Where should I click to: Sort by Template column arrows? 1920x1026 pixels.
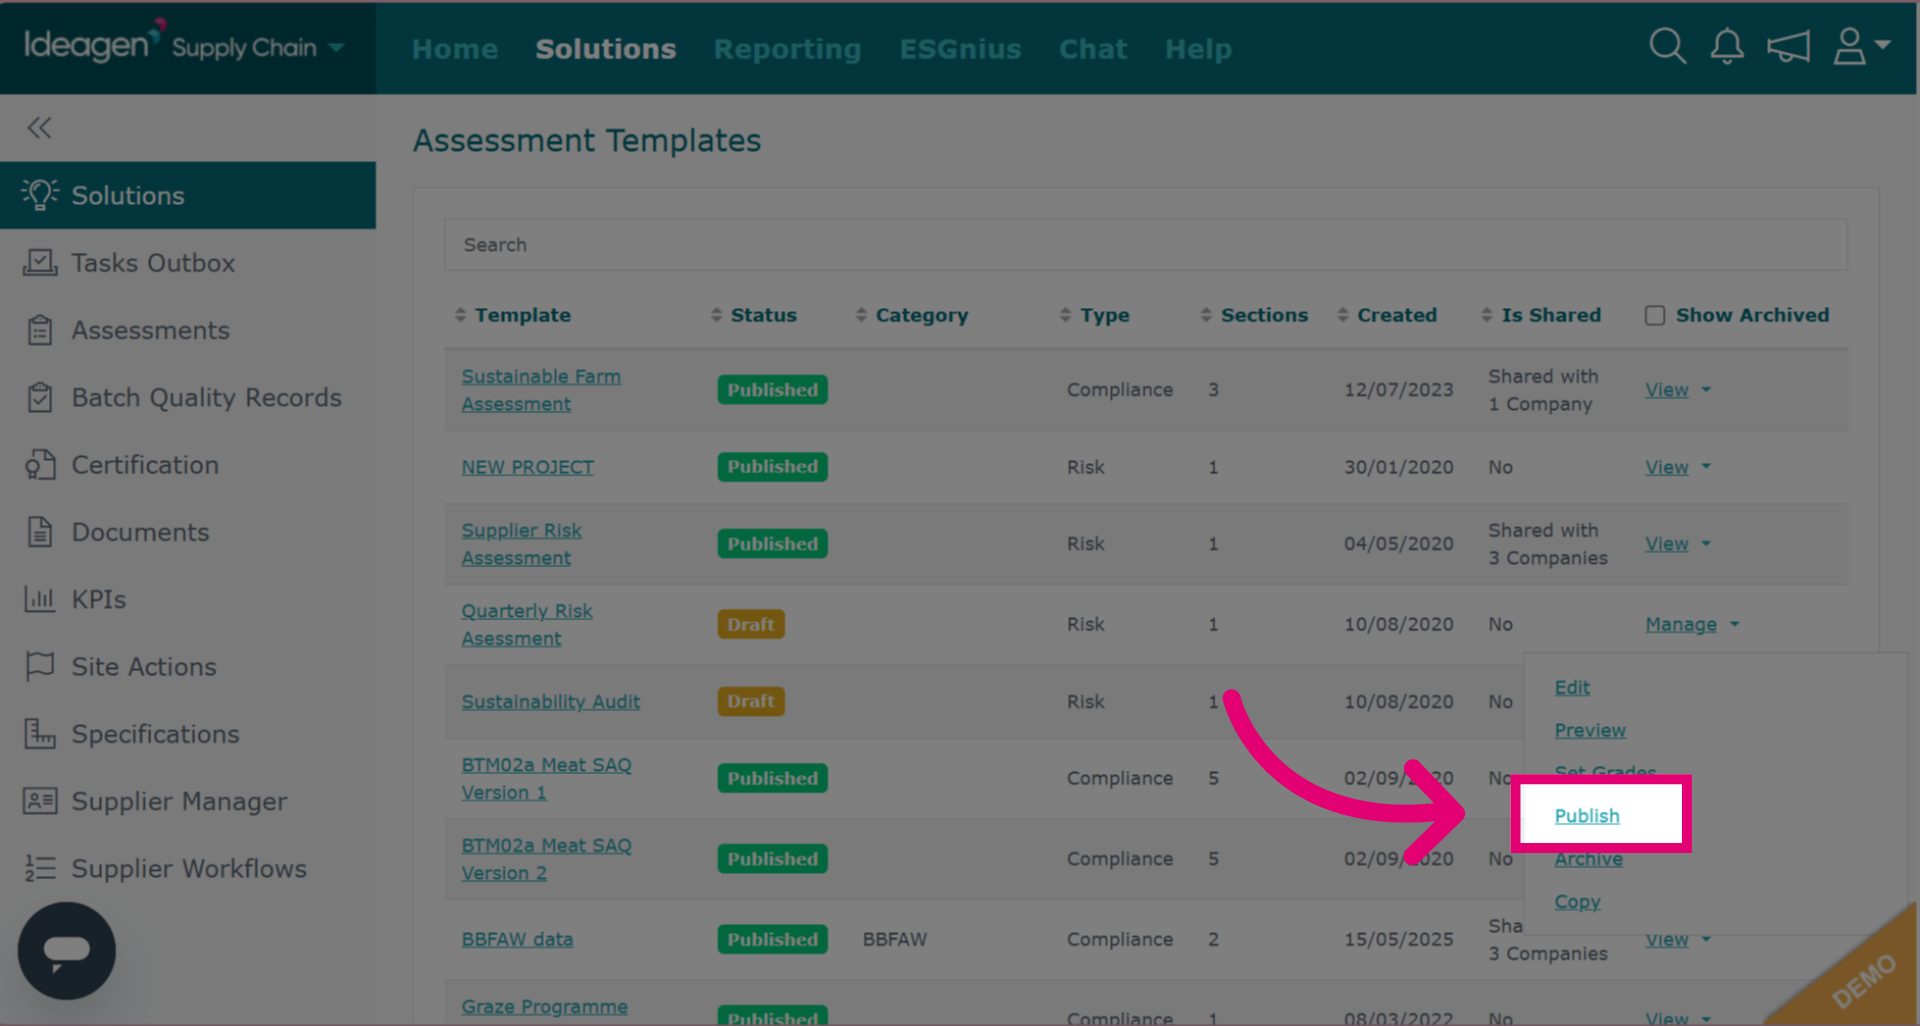(460, 315)
